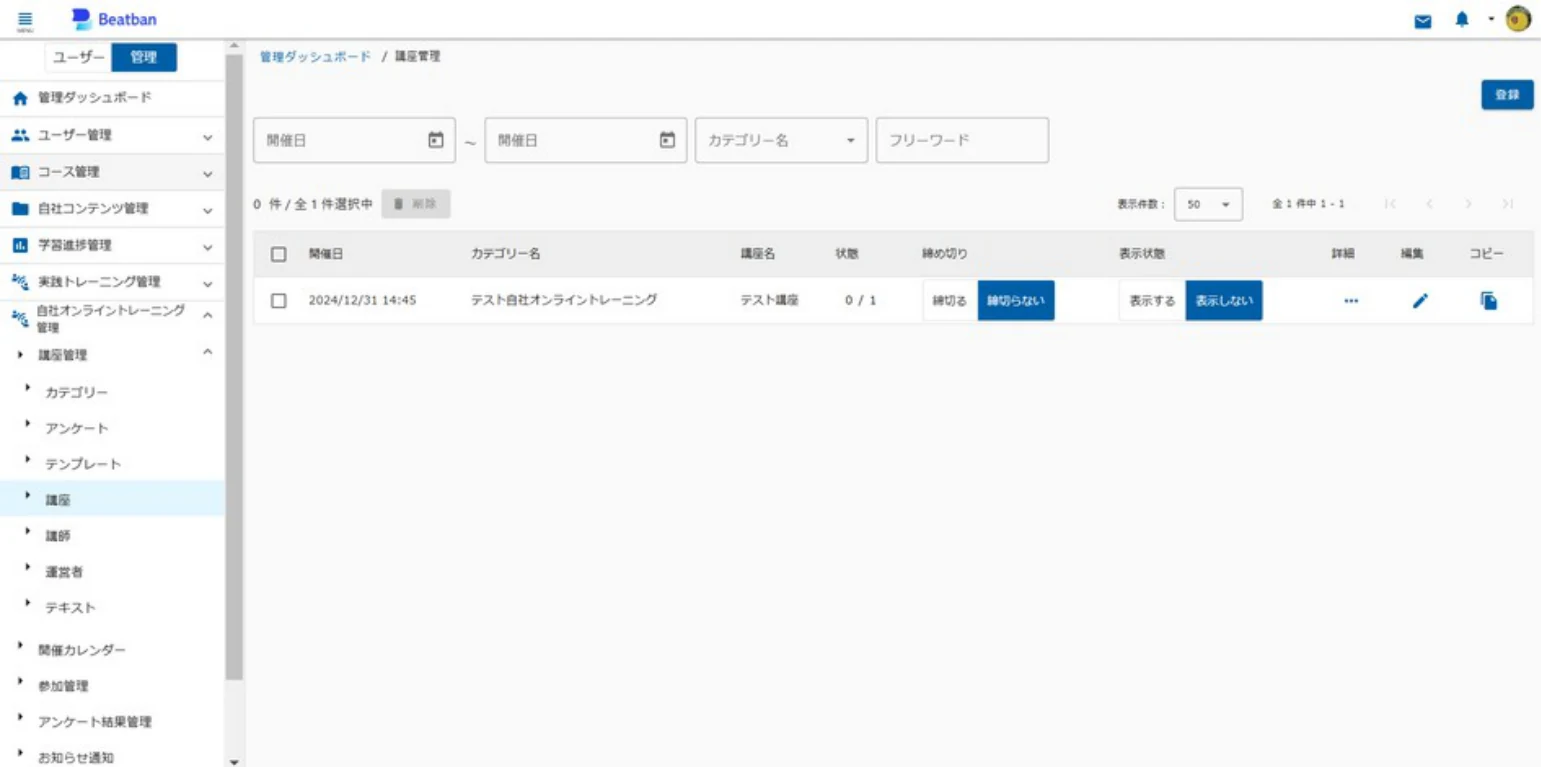The height and width of the screenshot is (767, 1541).
Task: Click the コース管理 book icon
Action: pos(19,172)
